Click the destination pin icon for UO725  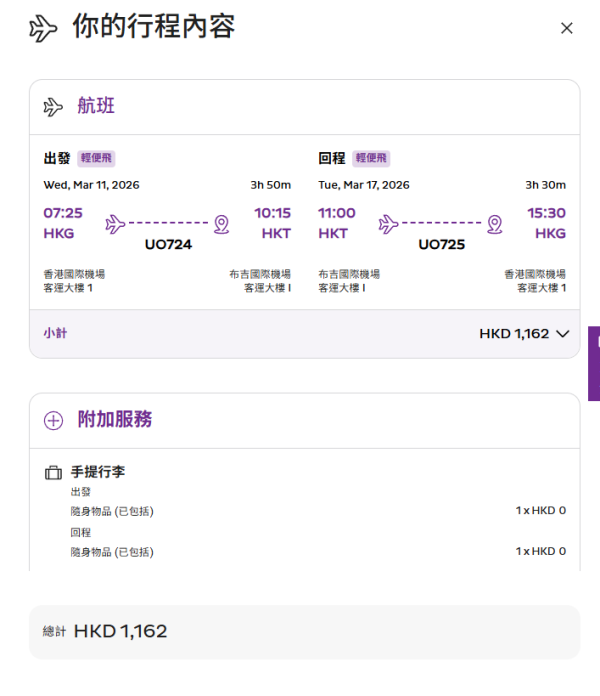pos(495,225)
